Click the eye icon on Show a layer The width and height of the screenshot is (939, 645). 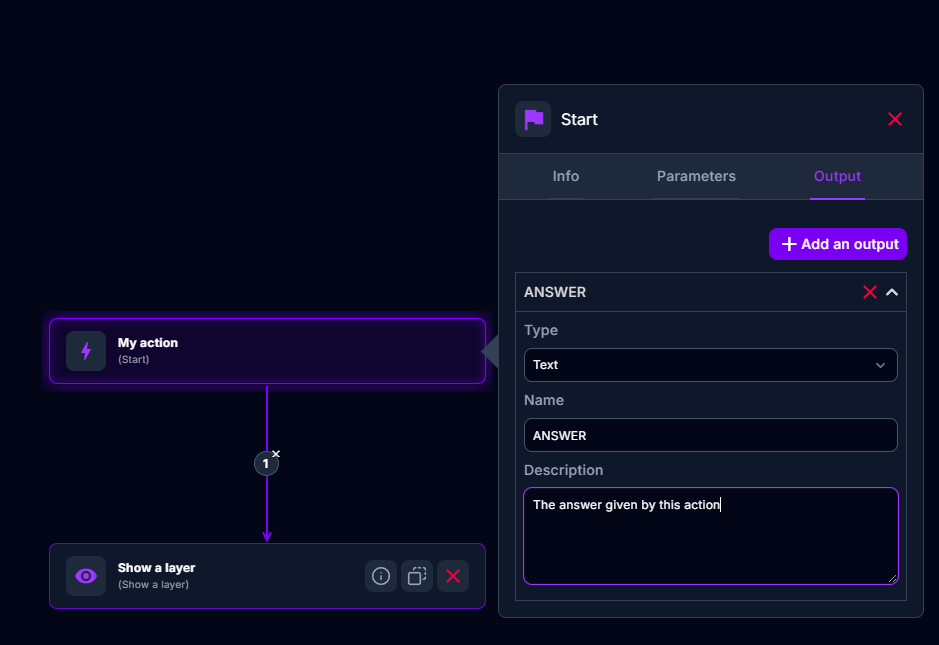point(86,576)
